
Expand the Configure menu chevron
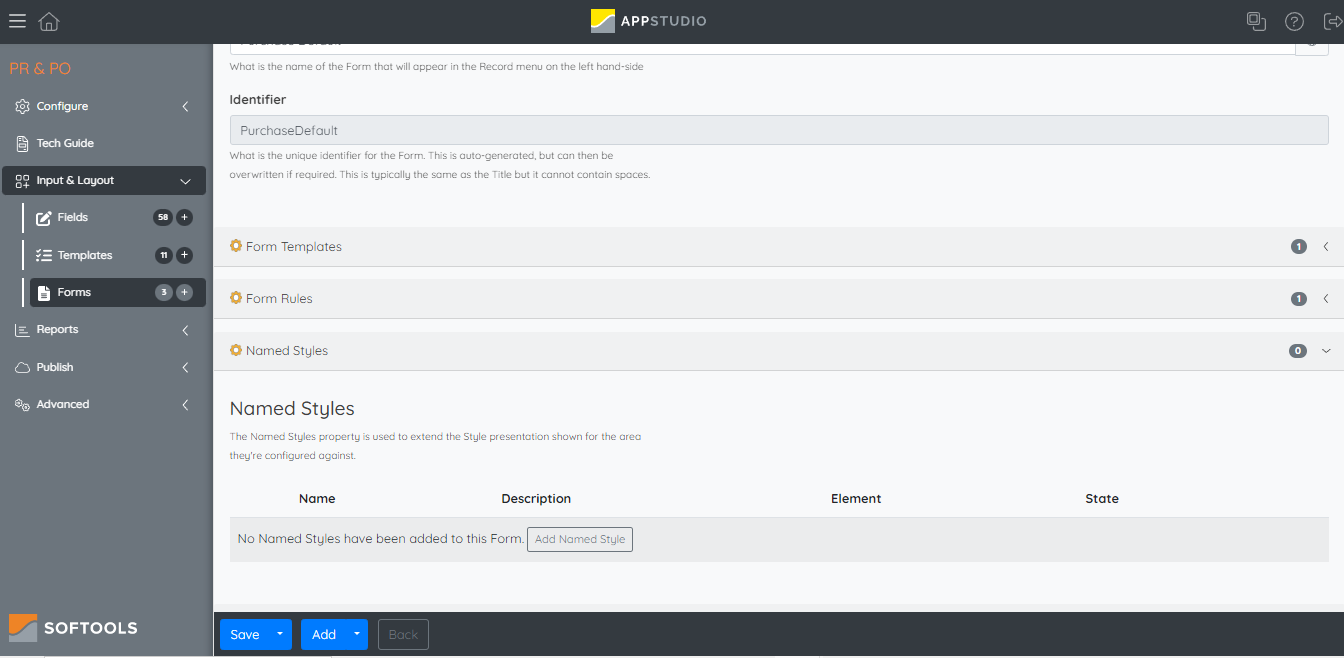click(x=185, y=106)
